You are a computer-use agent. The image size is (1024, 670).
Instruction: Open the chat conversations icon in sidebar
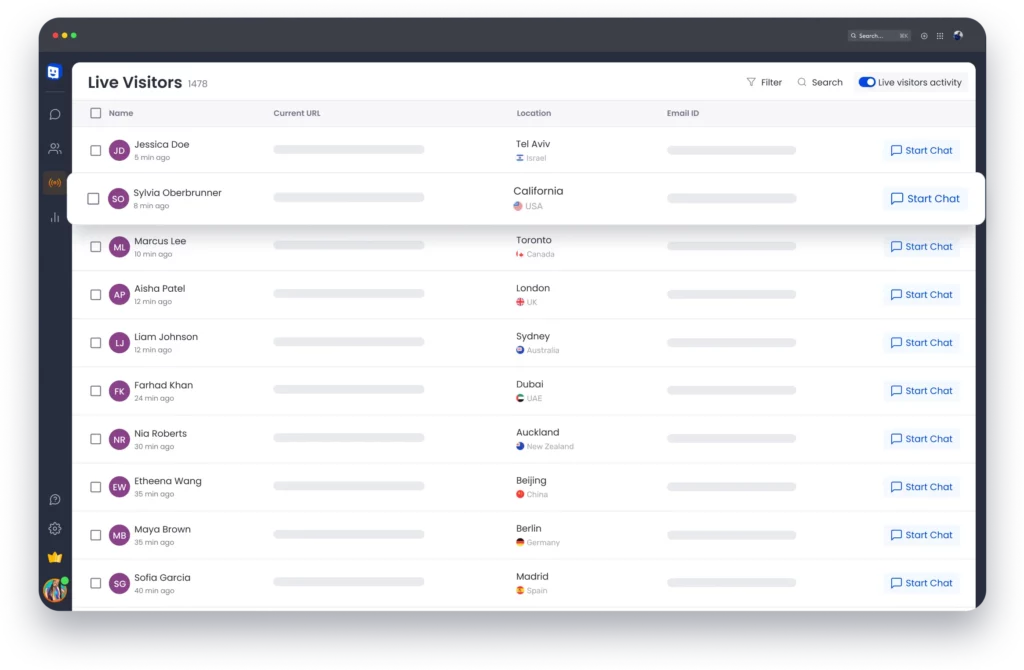(55, 114)
